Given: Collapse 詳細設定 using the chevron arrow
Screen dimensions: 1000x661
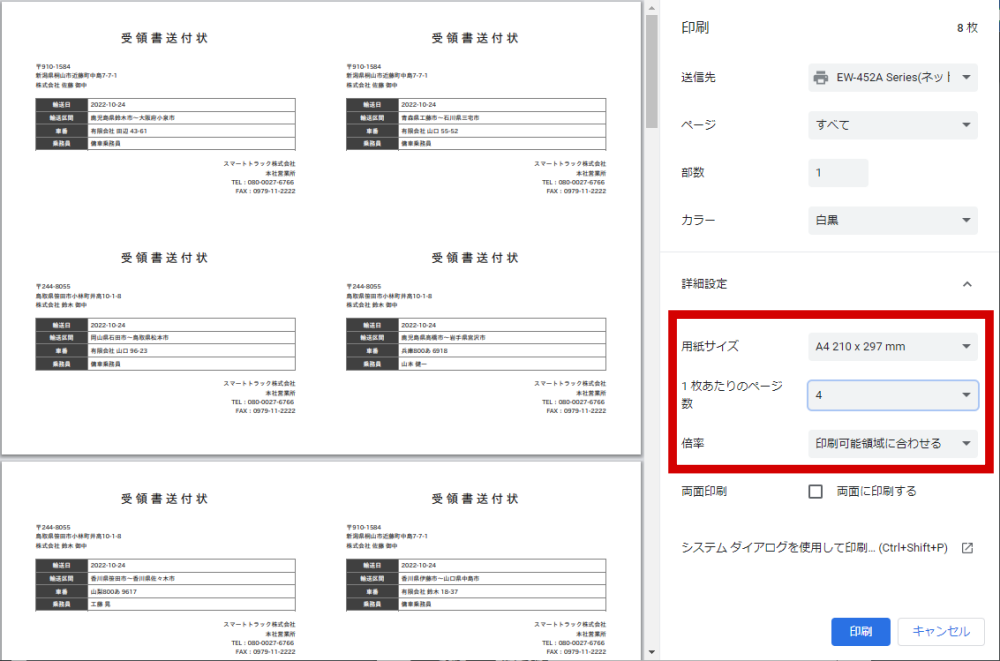Looking at the screenshot, I should [x=967, y=284].
